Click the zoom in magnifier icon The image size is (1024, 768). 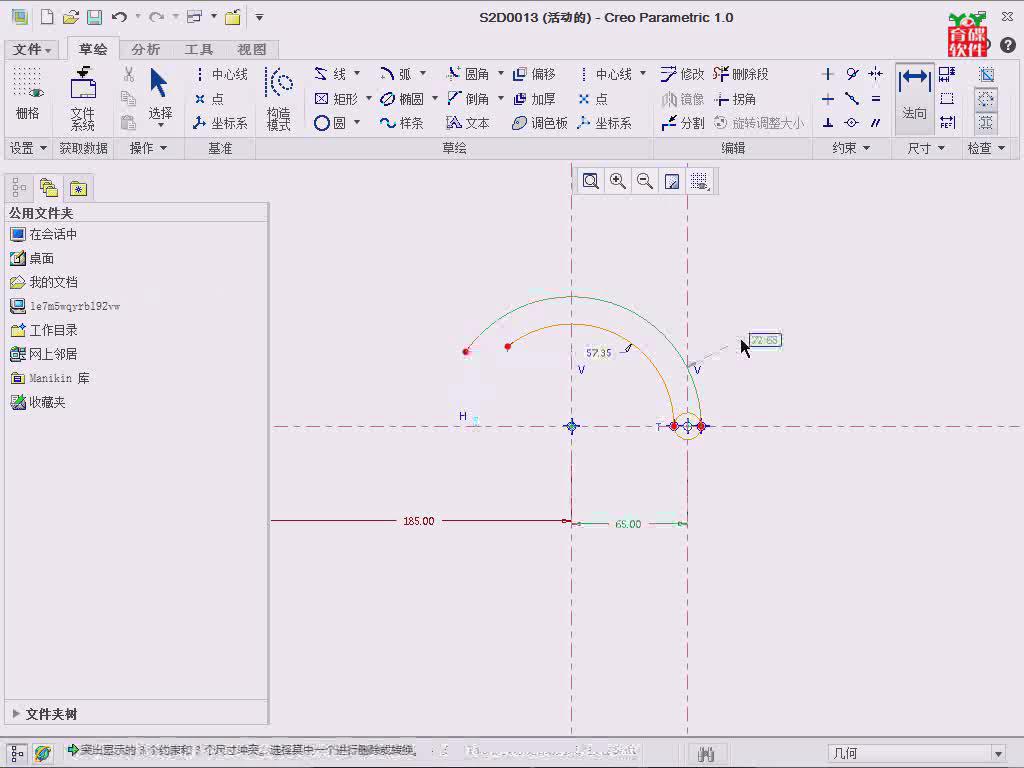[618, 181]
